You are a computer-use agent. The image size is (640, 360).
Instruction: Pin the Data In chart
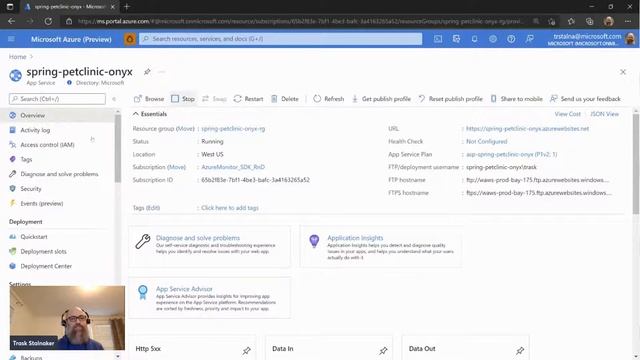click(383, 350)
